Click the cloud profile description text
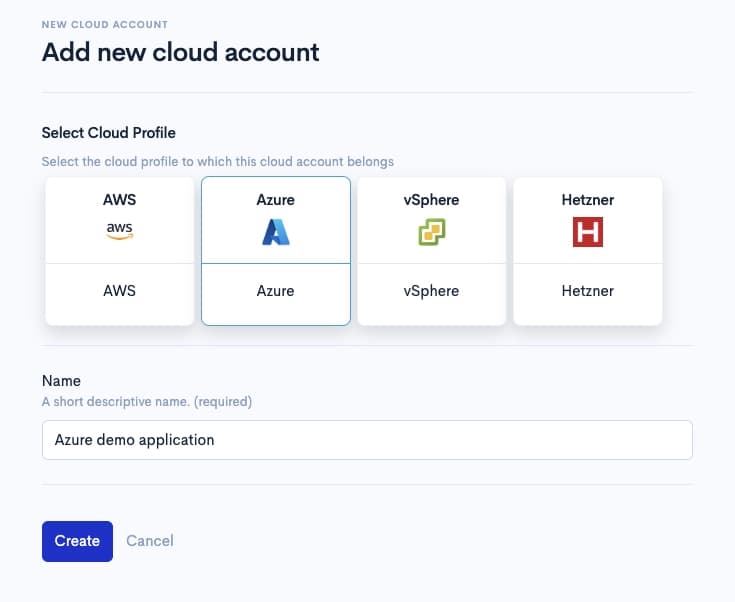 point(218,162)
